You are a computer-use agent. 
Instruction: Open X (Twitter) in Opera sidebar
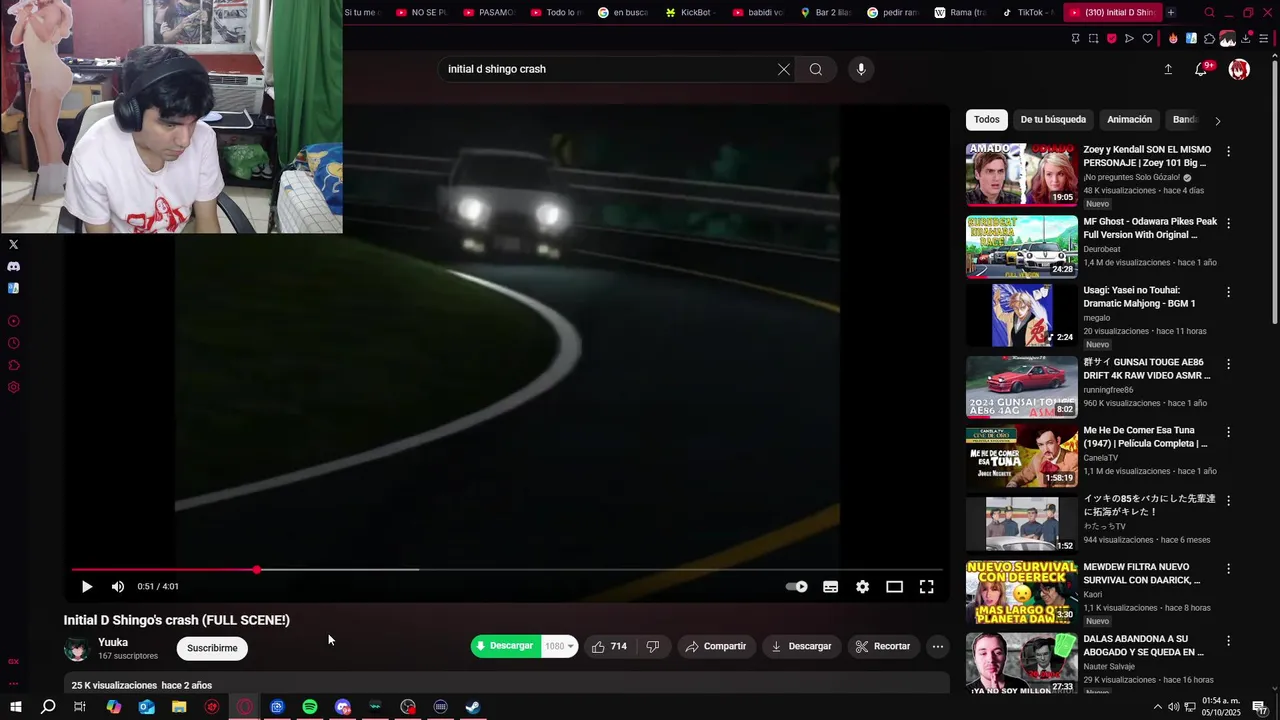point(13,244)
